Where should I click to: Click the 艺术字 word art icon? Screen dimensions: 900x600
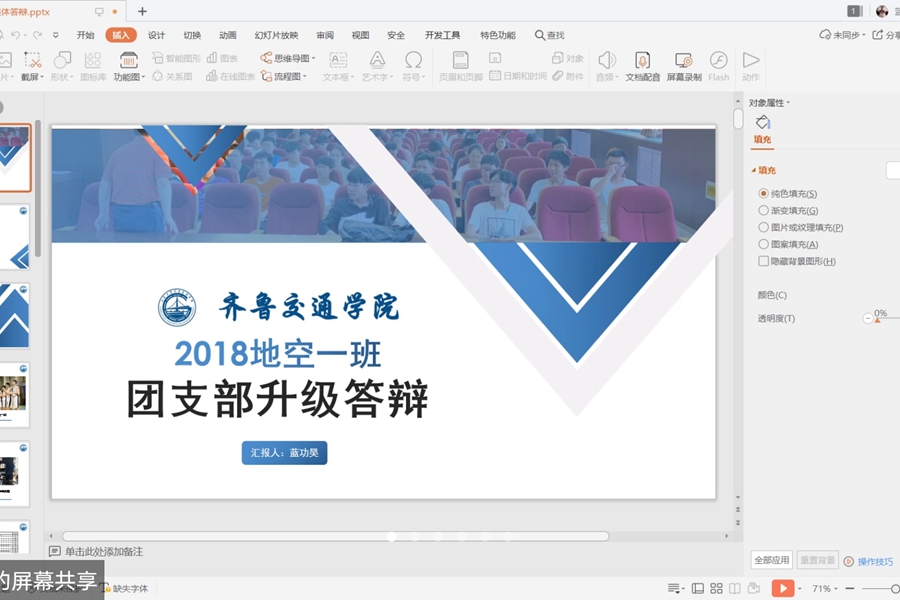click(x=377, y=60)
